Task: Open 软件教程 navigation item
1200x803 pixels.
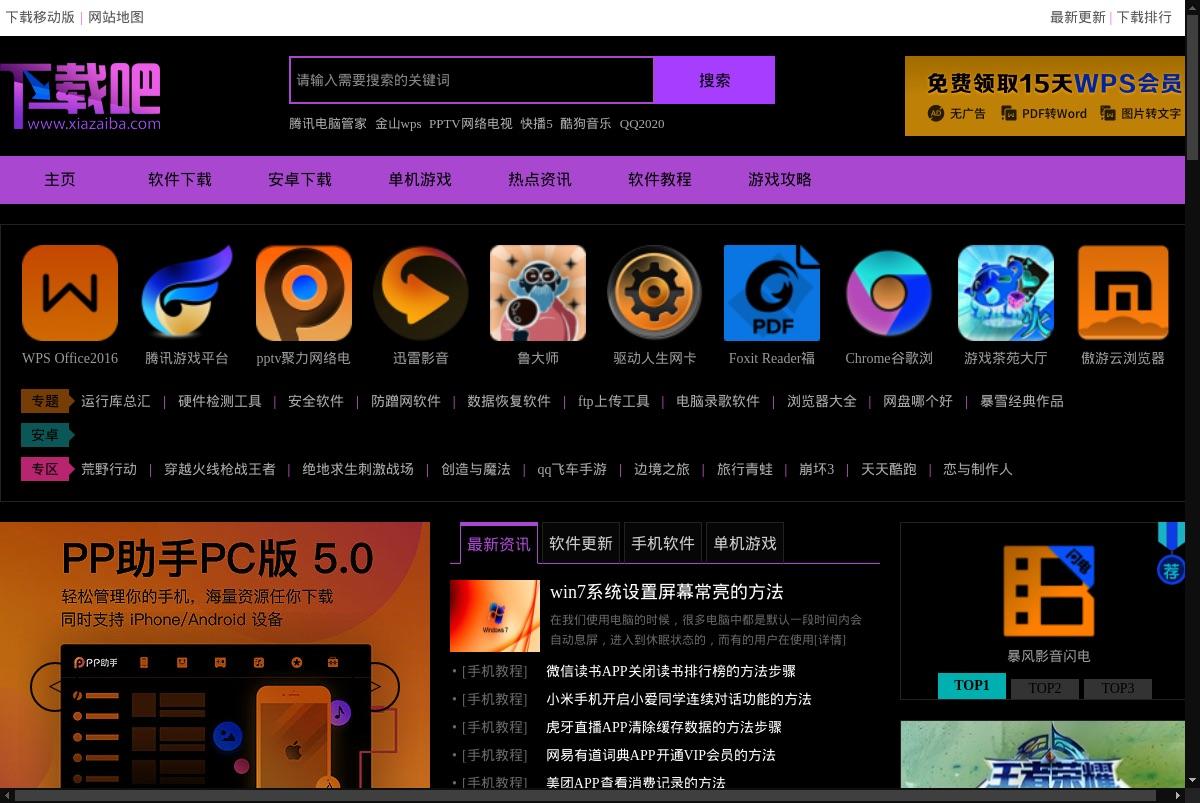Action: click(x=660, y=180)
